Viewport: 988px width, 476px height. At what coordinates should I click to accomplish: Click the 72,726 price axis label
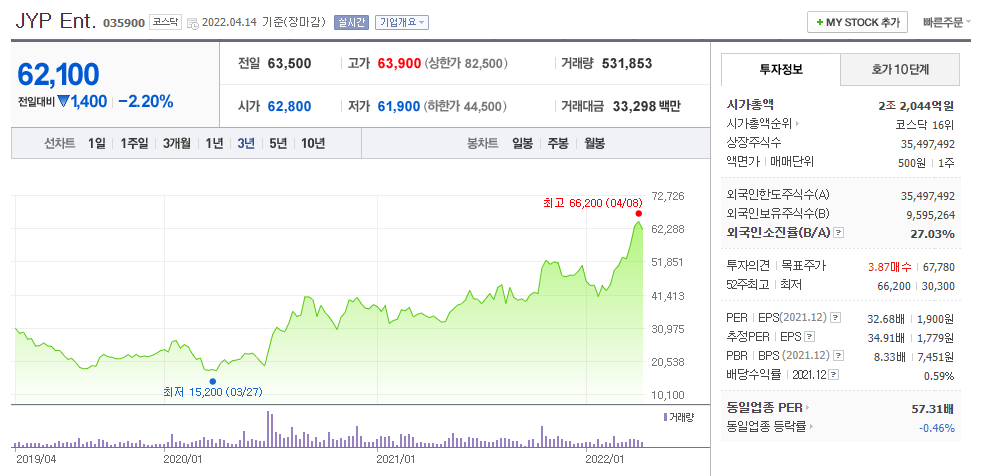tap(668, 196)
